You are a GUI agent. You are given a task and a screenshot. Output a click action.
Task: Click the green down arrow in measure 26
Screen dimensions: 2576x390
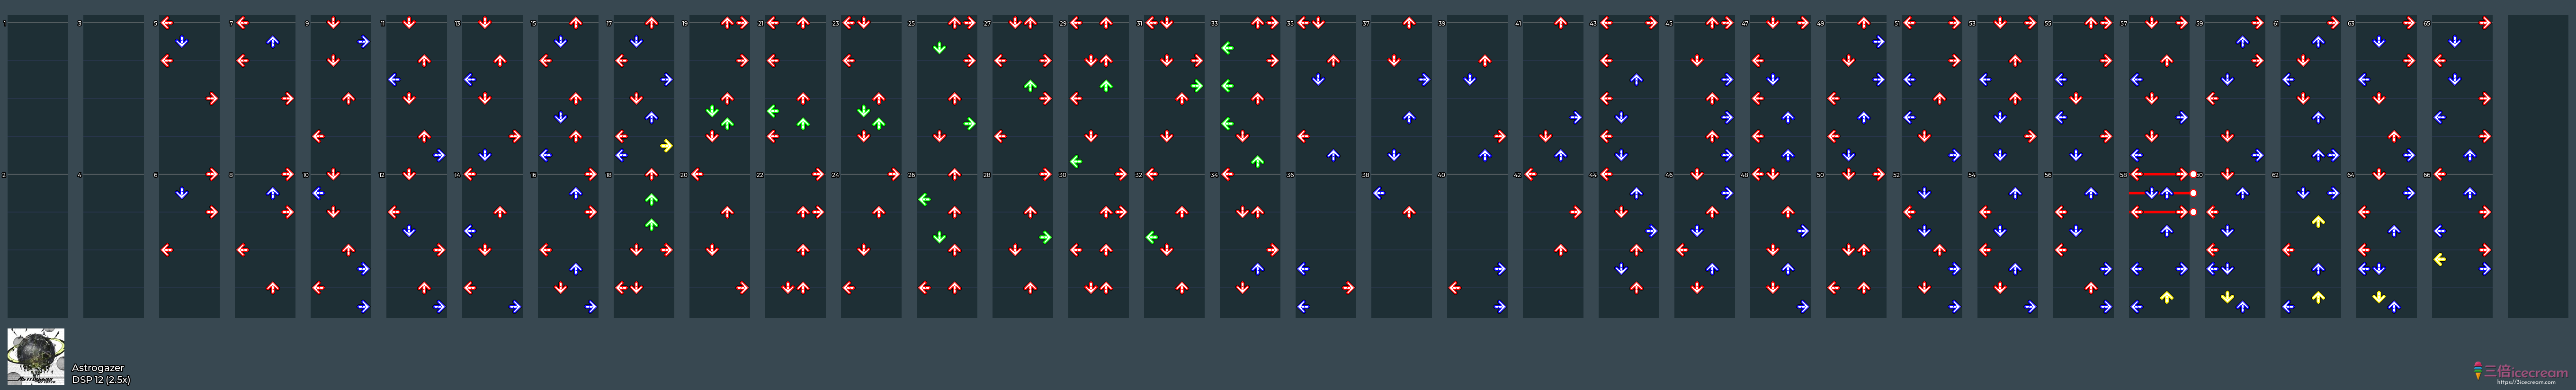point(939,237)
